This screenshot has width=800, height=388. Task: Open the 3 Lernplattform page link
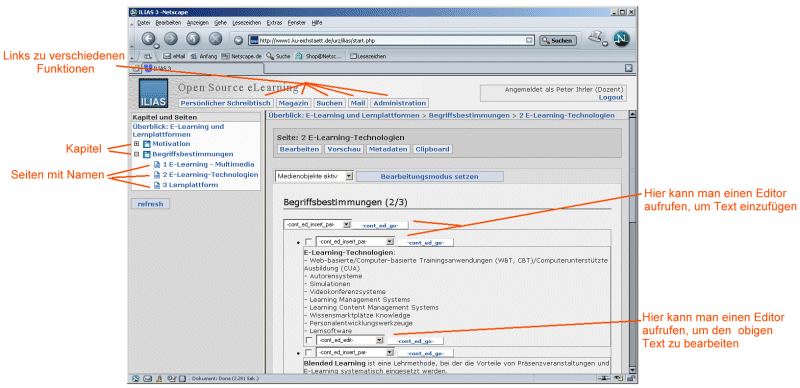pos(190,185)
